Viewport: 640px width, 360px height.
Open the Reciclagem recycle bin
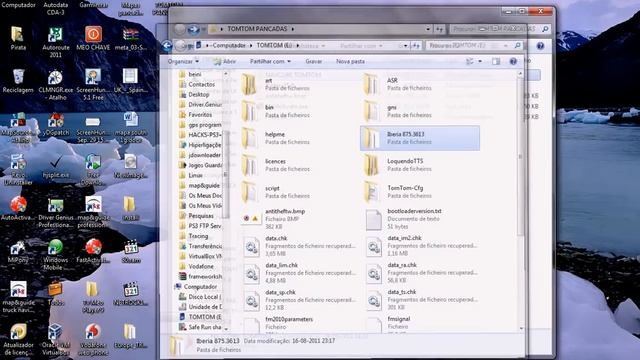(18, 81)
